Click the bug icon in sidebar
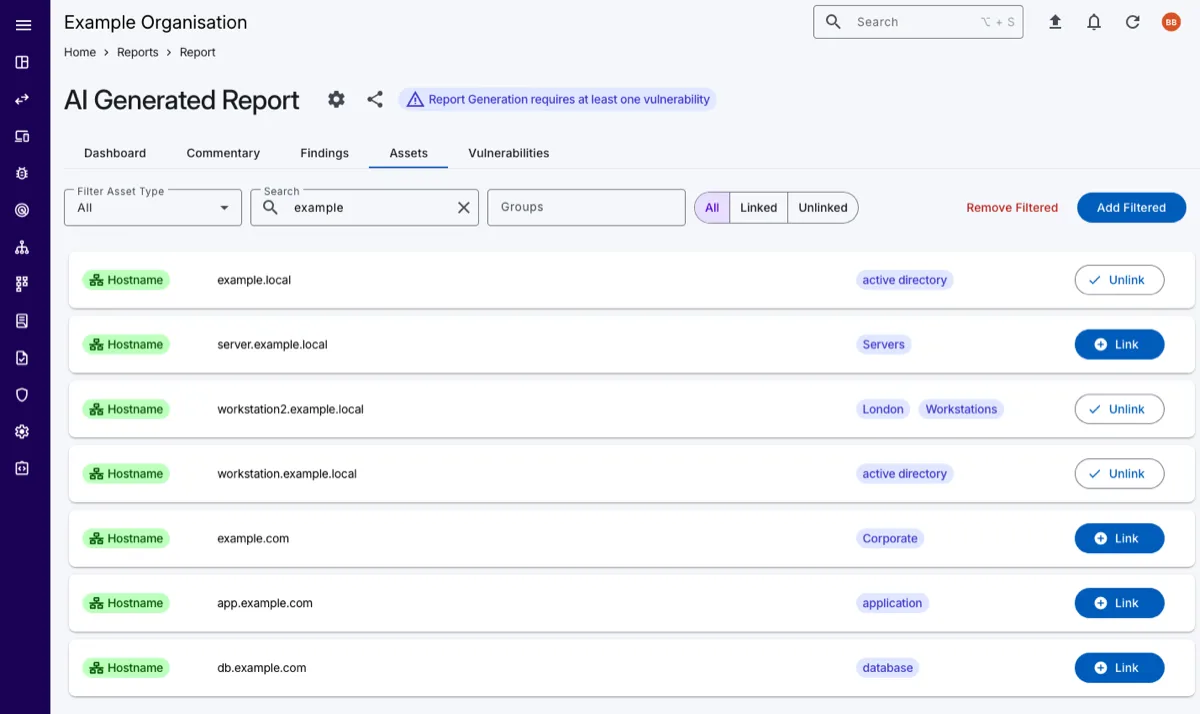Viewport: 1200px width, 714px height. tap(22, 173)
